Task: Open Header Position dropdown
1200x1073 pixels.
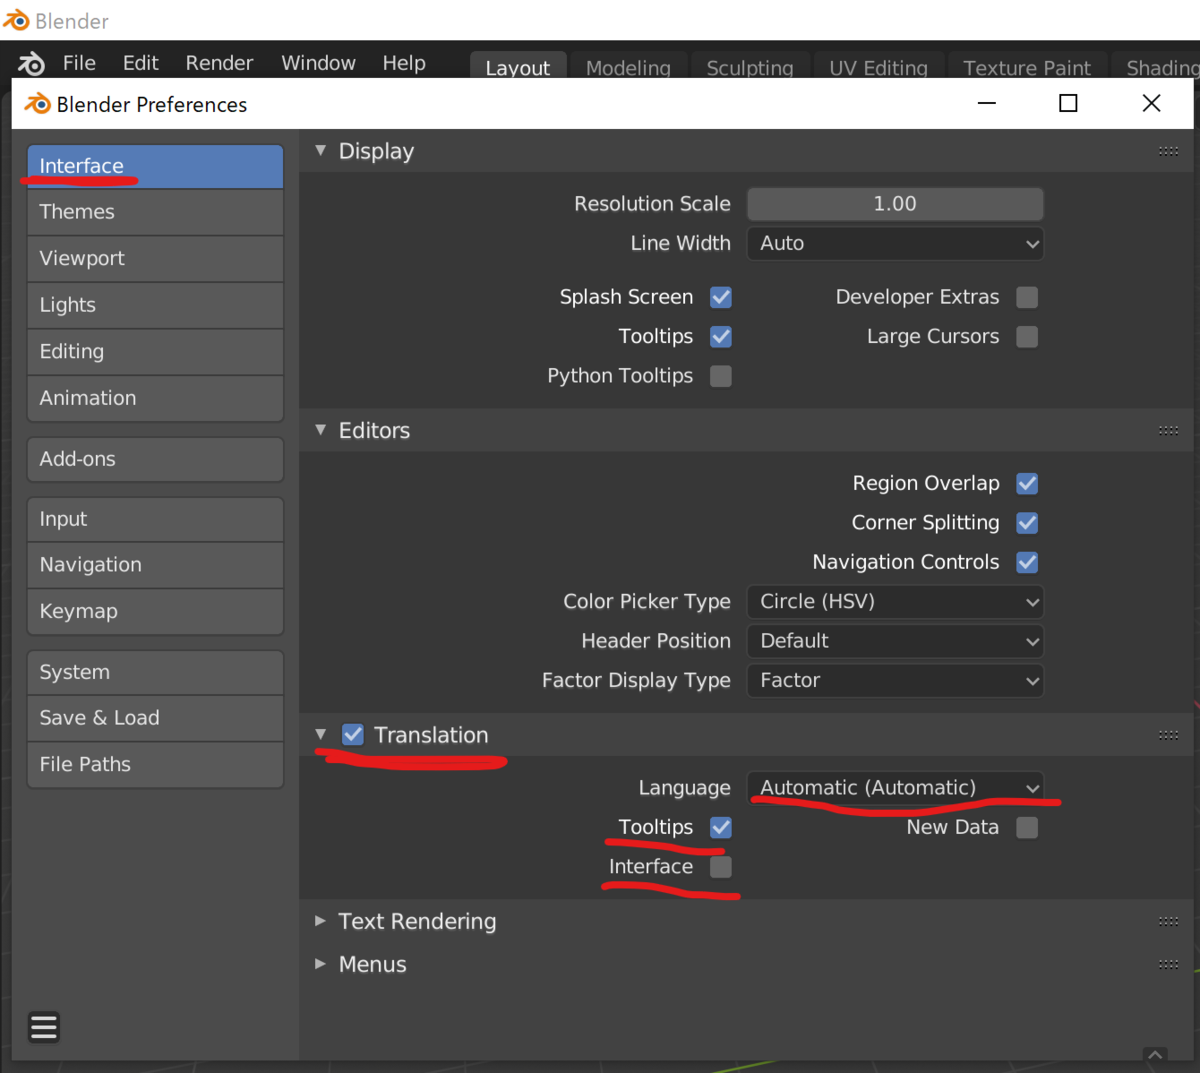Action: [895, 641]
